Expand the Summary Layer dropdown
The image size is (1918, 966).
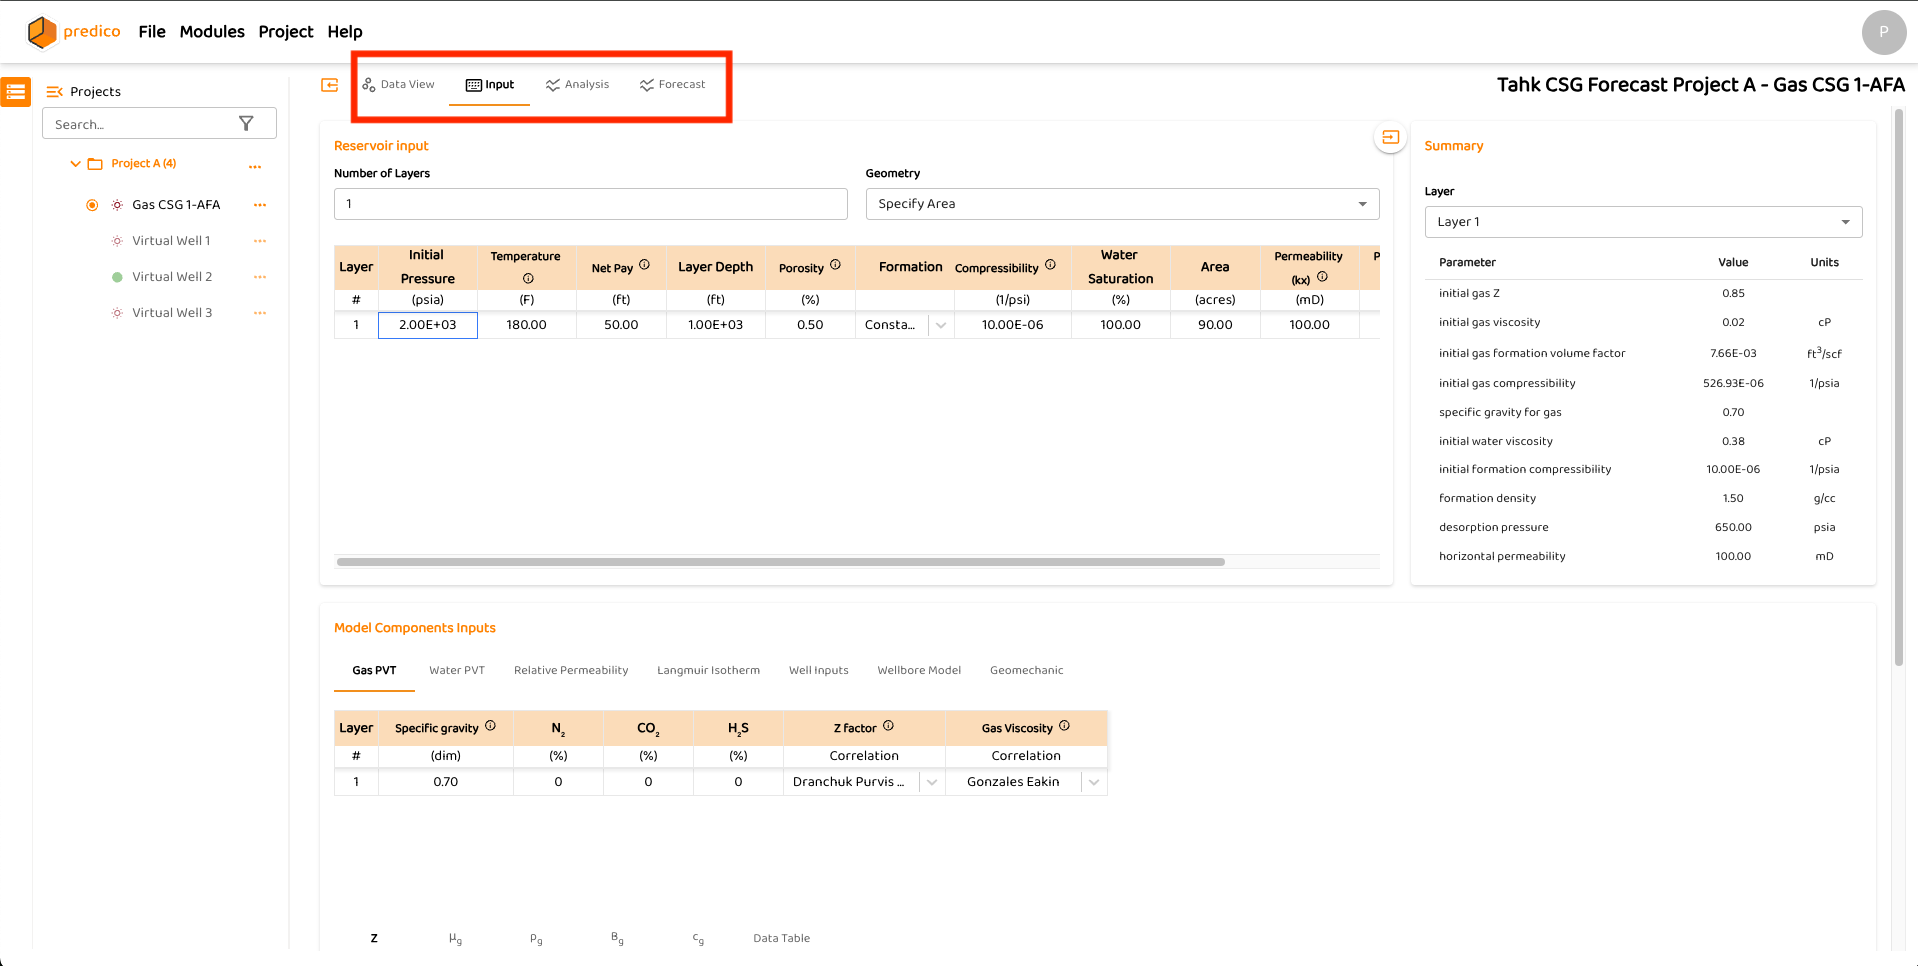tap(1642, 222)
